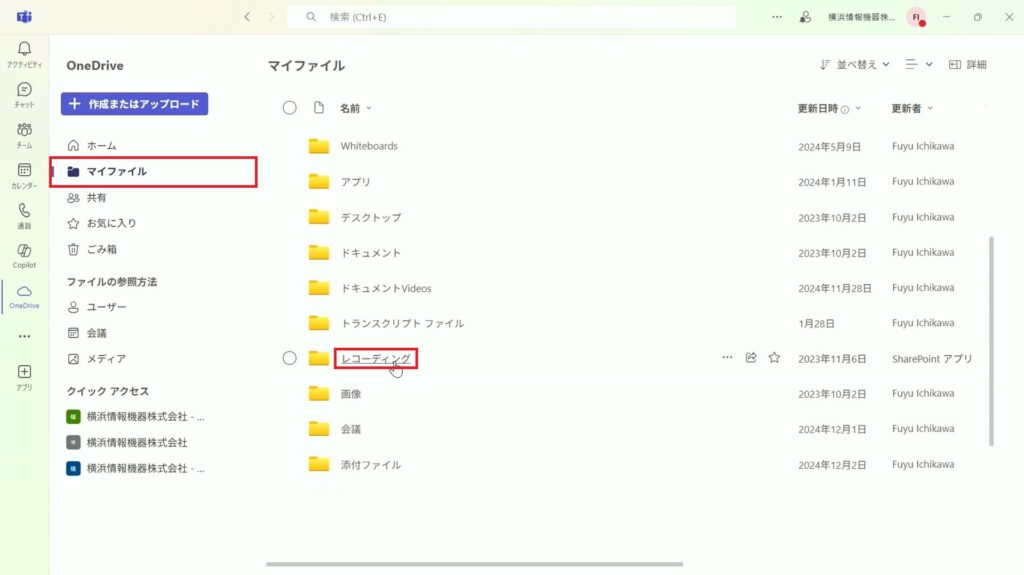Open the Chat icon in the Teams rail

(x=24, y=95)
